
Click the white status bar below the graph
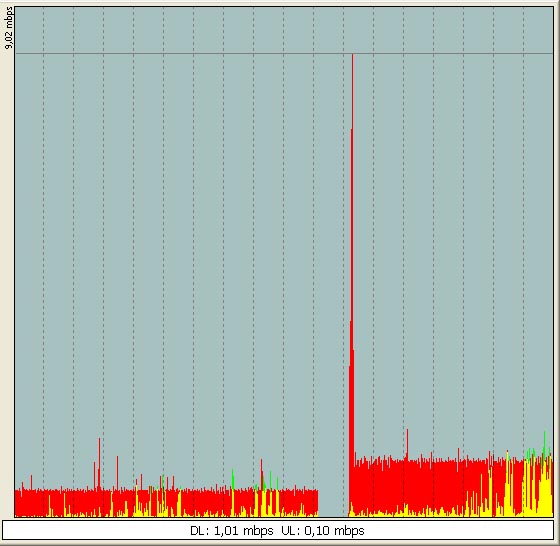(x=278, y=530)
